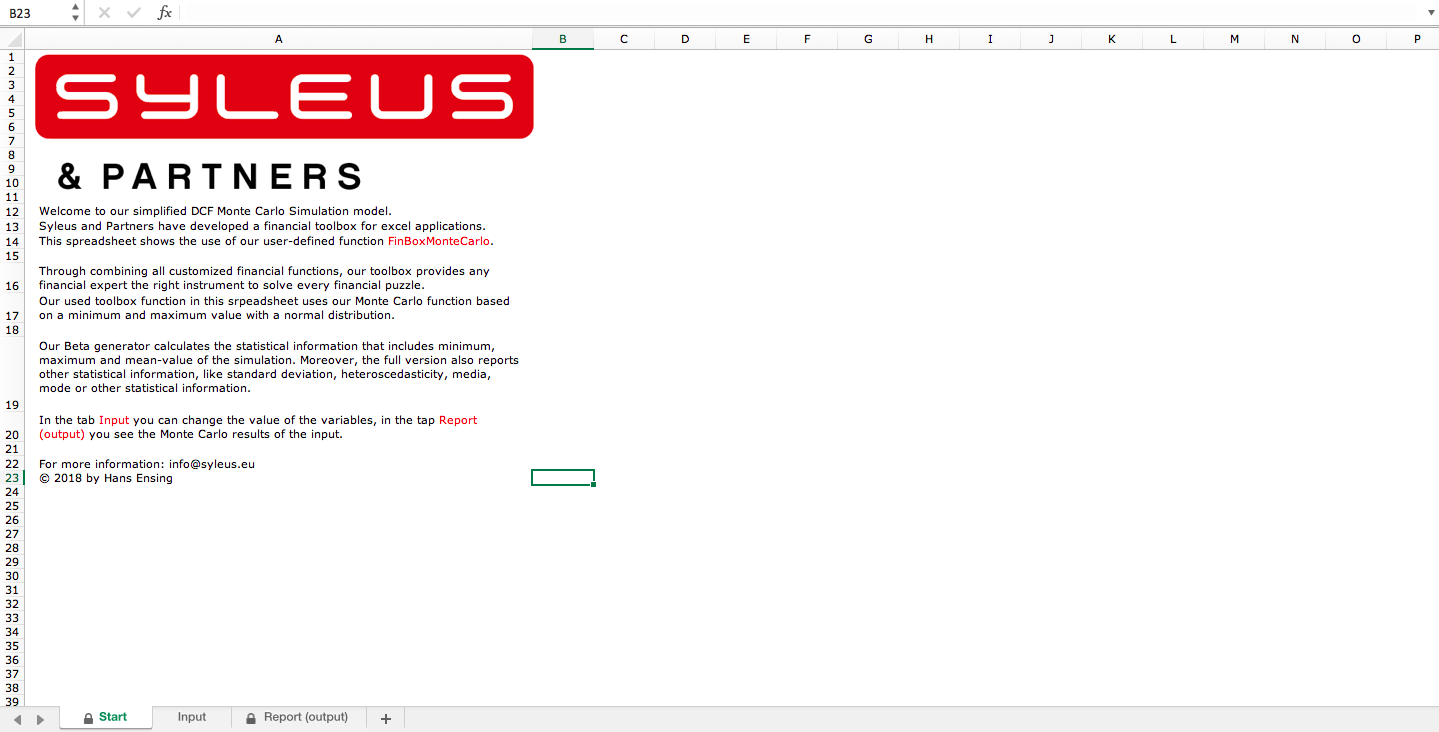1439x732 pixels.
Task: Select column O header
Action: pos(1356,39)
